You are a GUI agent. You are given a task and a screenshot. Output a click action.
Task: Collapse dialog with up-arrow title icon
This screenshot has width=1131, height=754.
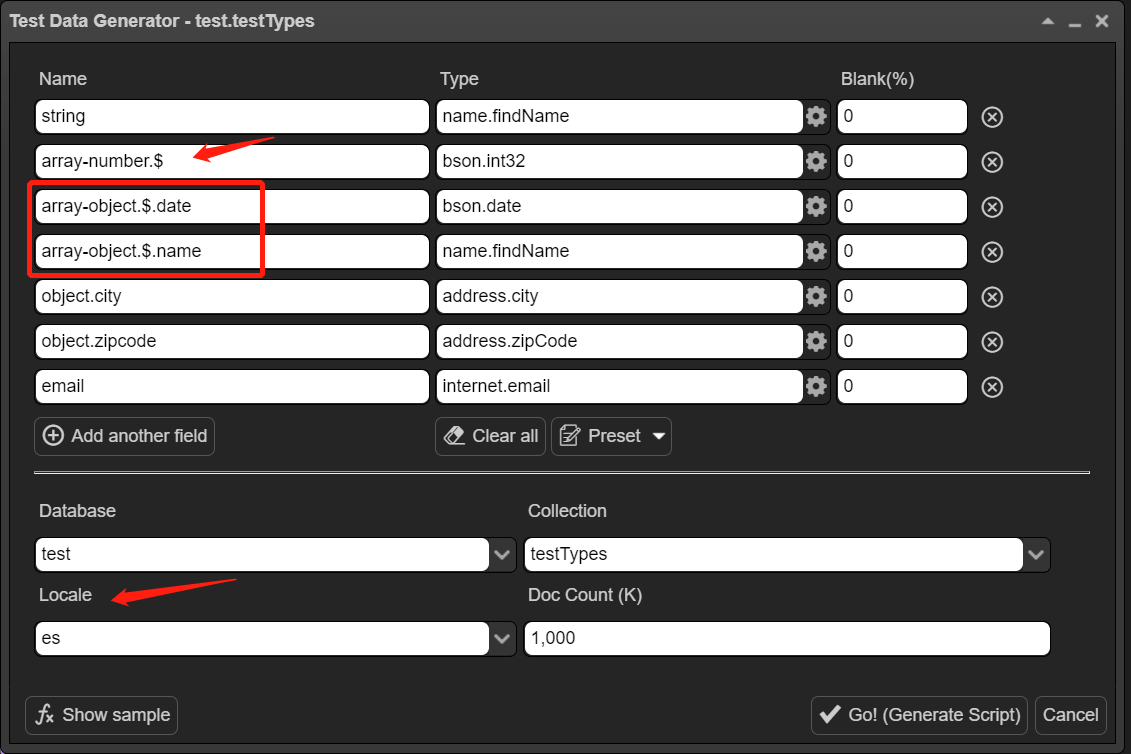click(x=1048, y=21)
